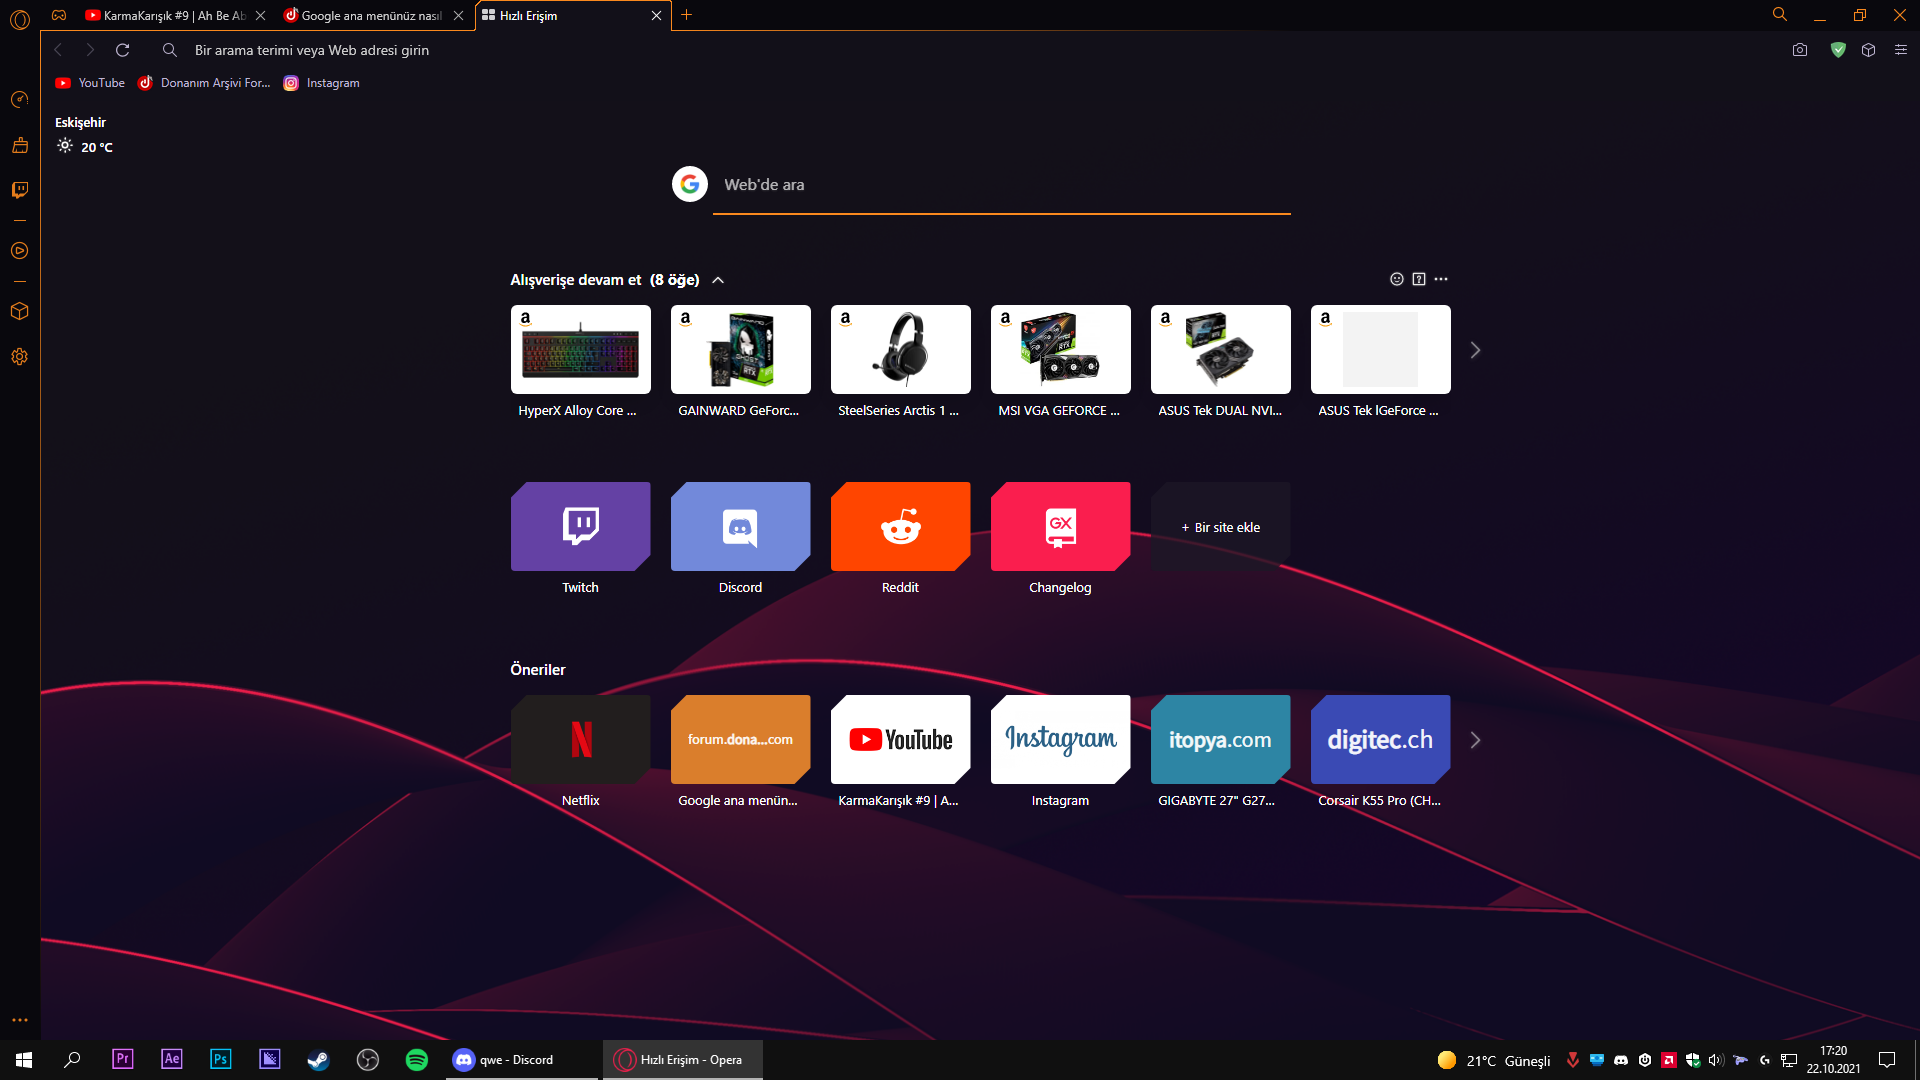1920x1080 pixels.
Task: Click the Eskişehir weather widget
Action: click(x=84, y=135)
